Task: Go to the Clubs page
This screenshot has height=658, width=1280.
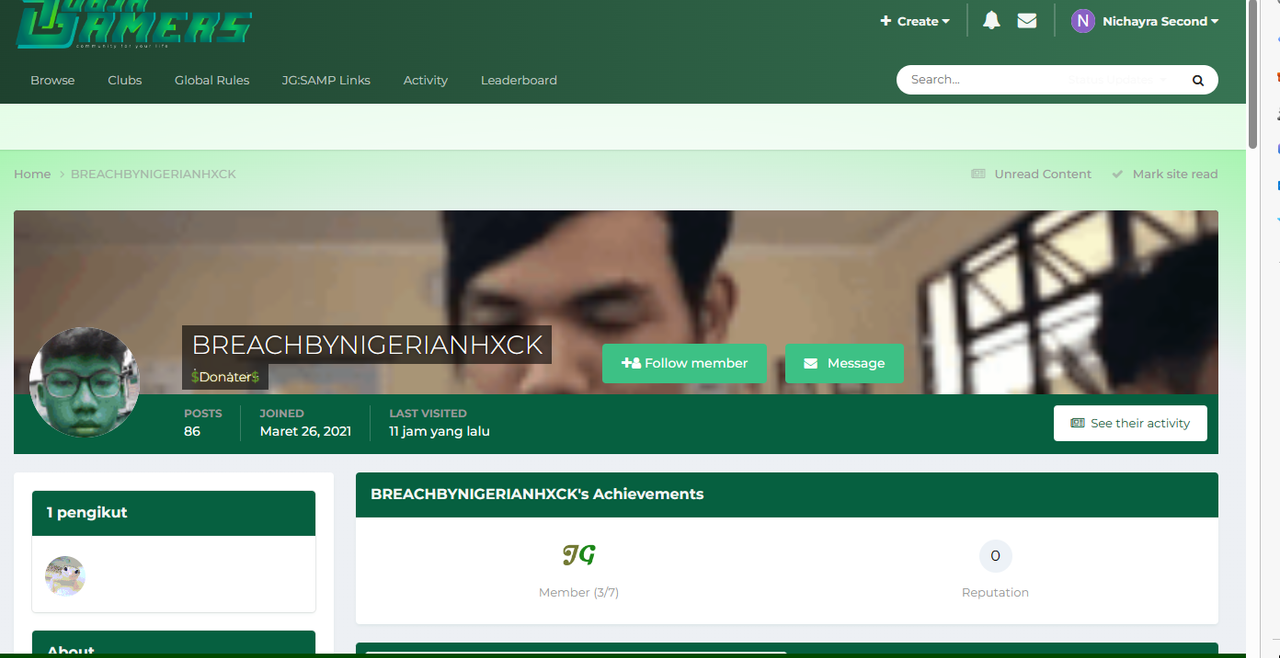Action: (125, 80)
